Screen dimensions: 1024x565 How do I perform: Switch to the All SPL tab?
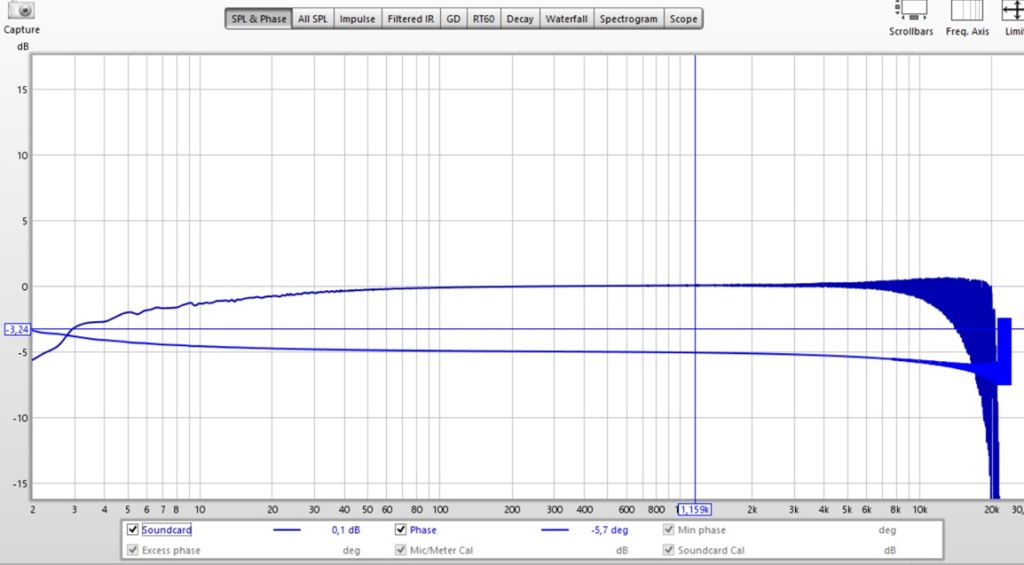[x=313, y=19]
